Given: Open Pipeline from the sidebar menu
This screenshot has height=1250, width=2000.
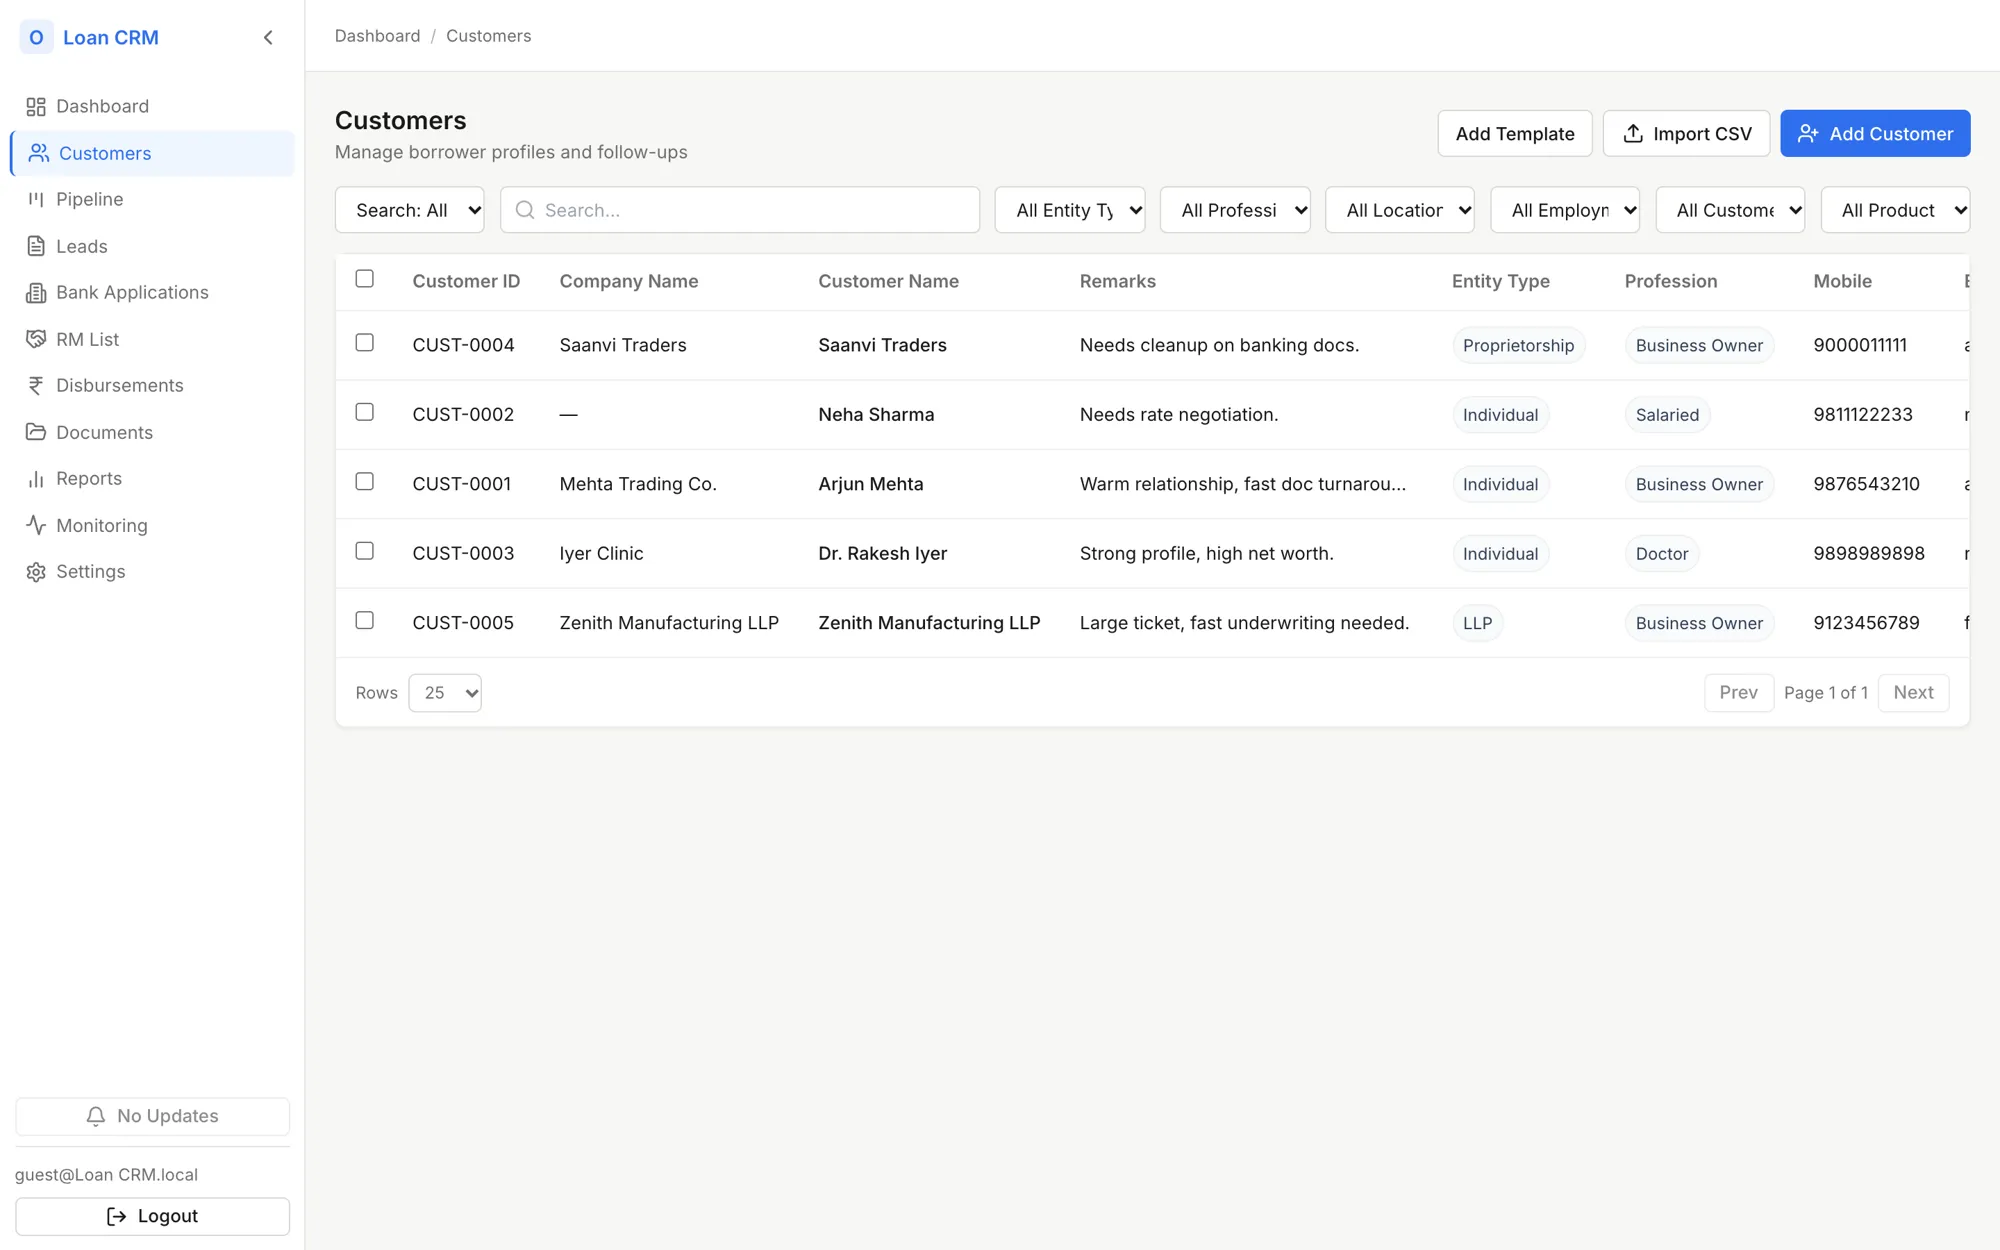Looking at the screenshot, I should pos(152,199).
